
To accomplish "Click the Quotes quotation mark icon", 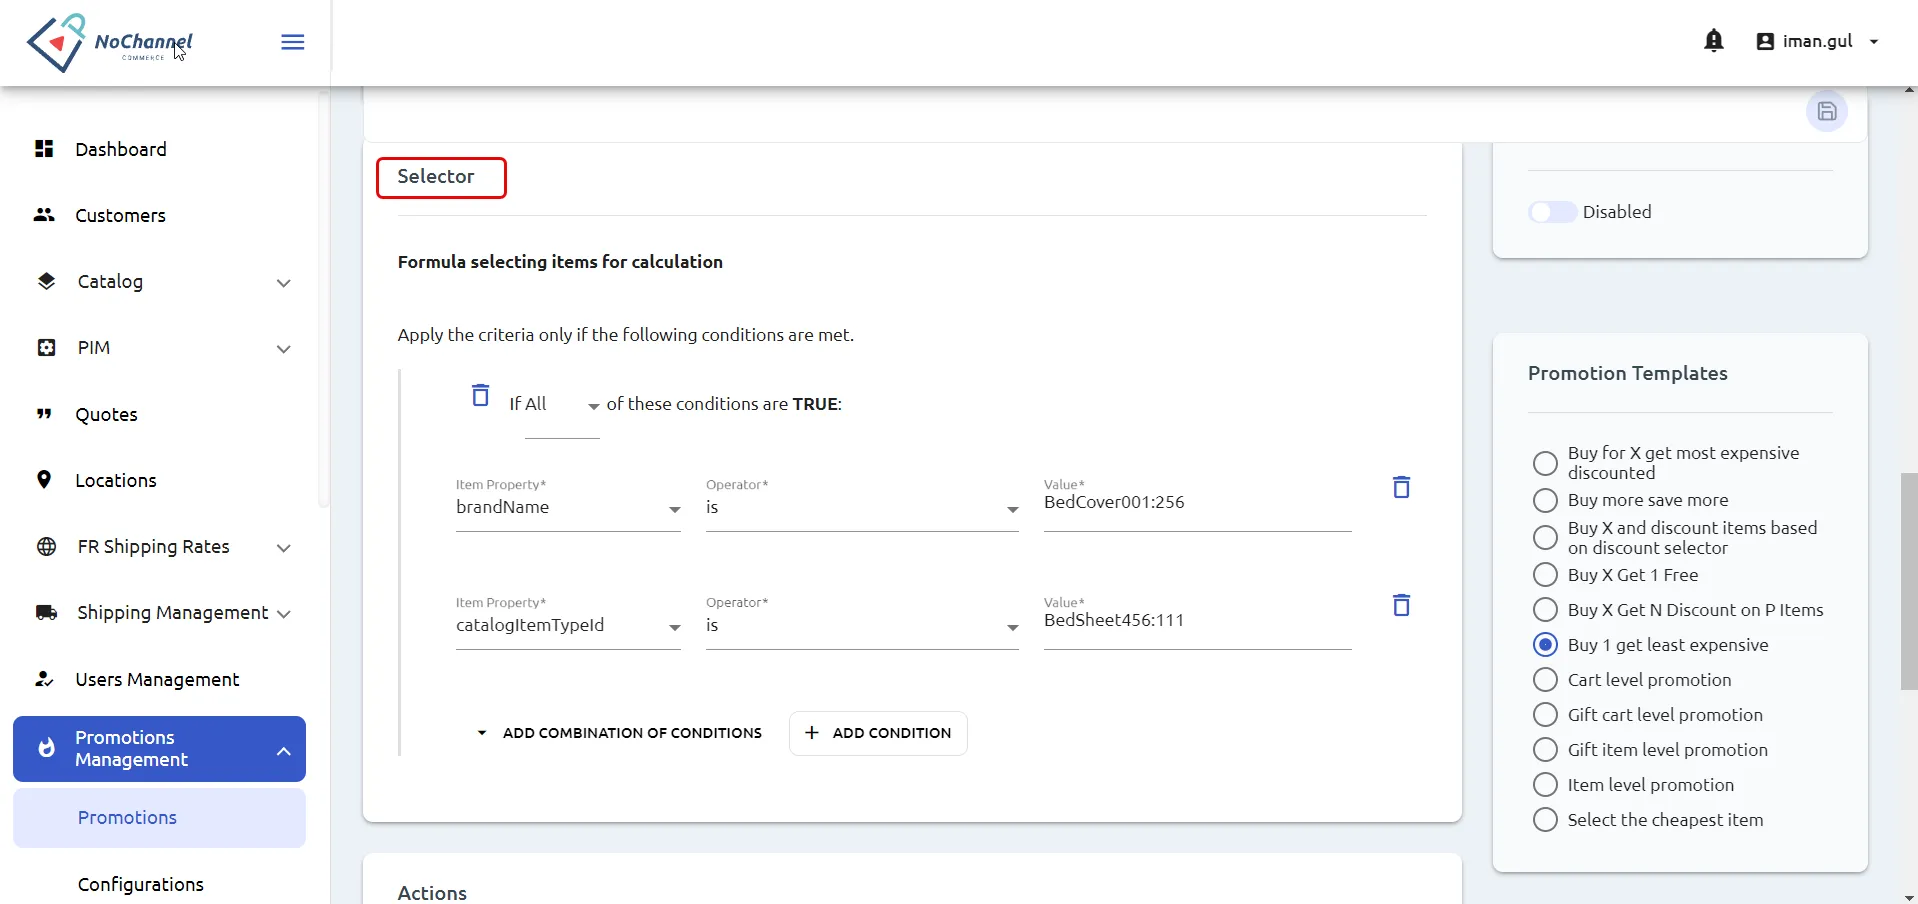I will point(44,414).
